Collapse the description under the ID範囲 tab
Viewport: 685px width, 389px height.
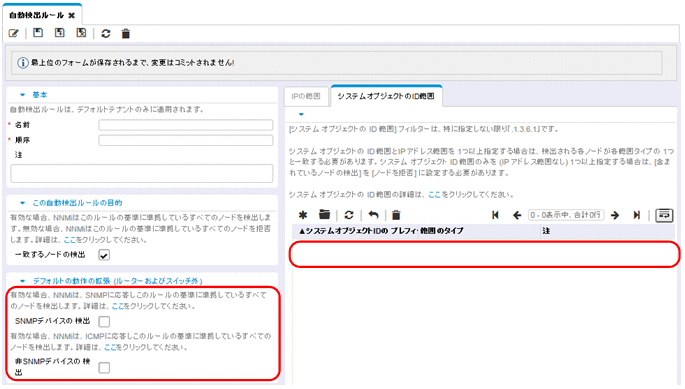(x=301, y=115)
